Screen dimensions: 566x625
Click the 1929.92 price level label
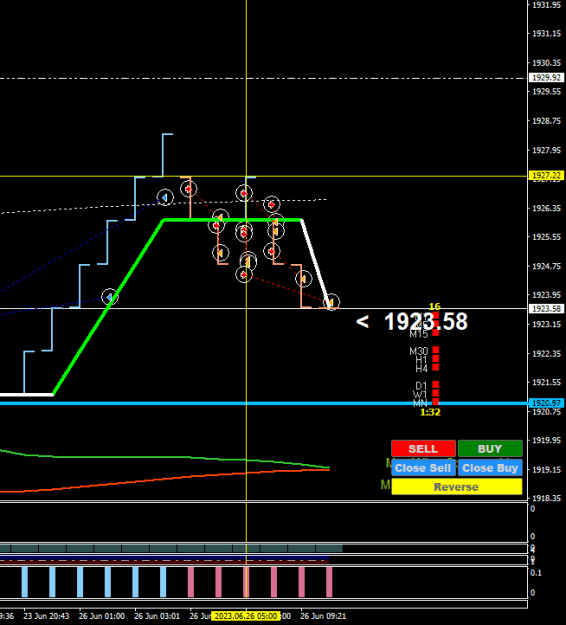pos(546,77)
